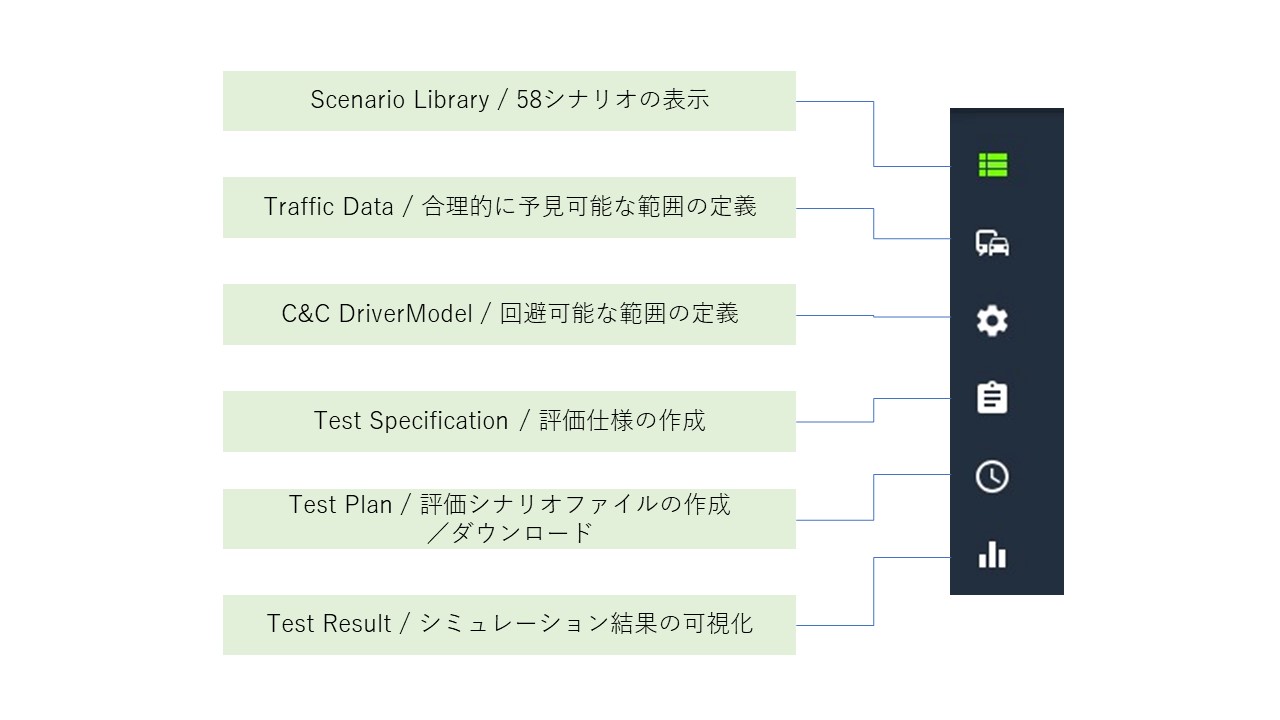Open the C&C DriverModel gear icon
1280x720 pixels.
tap(992, 321)
